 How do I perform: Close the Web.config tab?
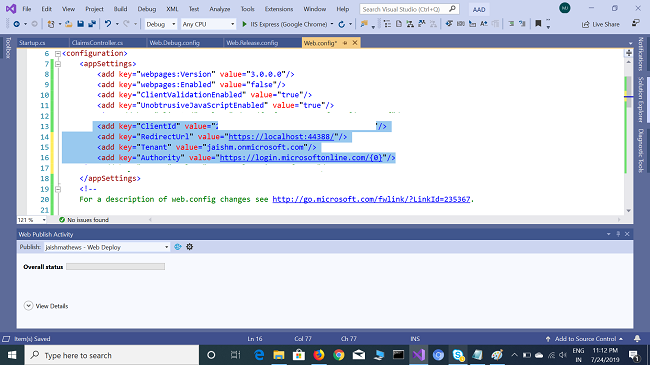[355, 43]
